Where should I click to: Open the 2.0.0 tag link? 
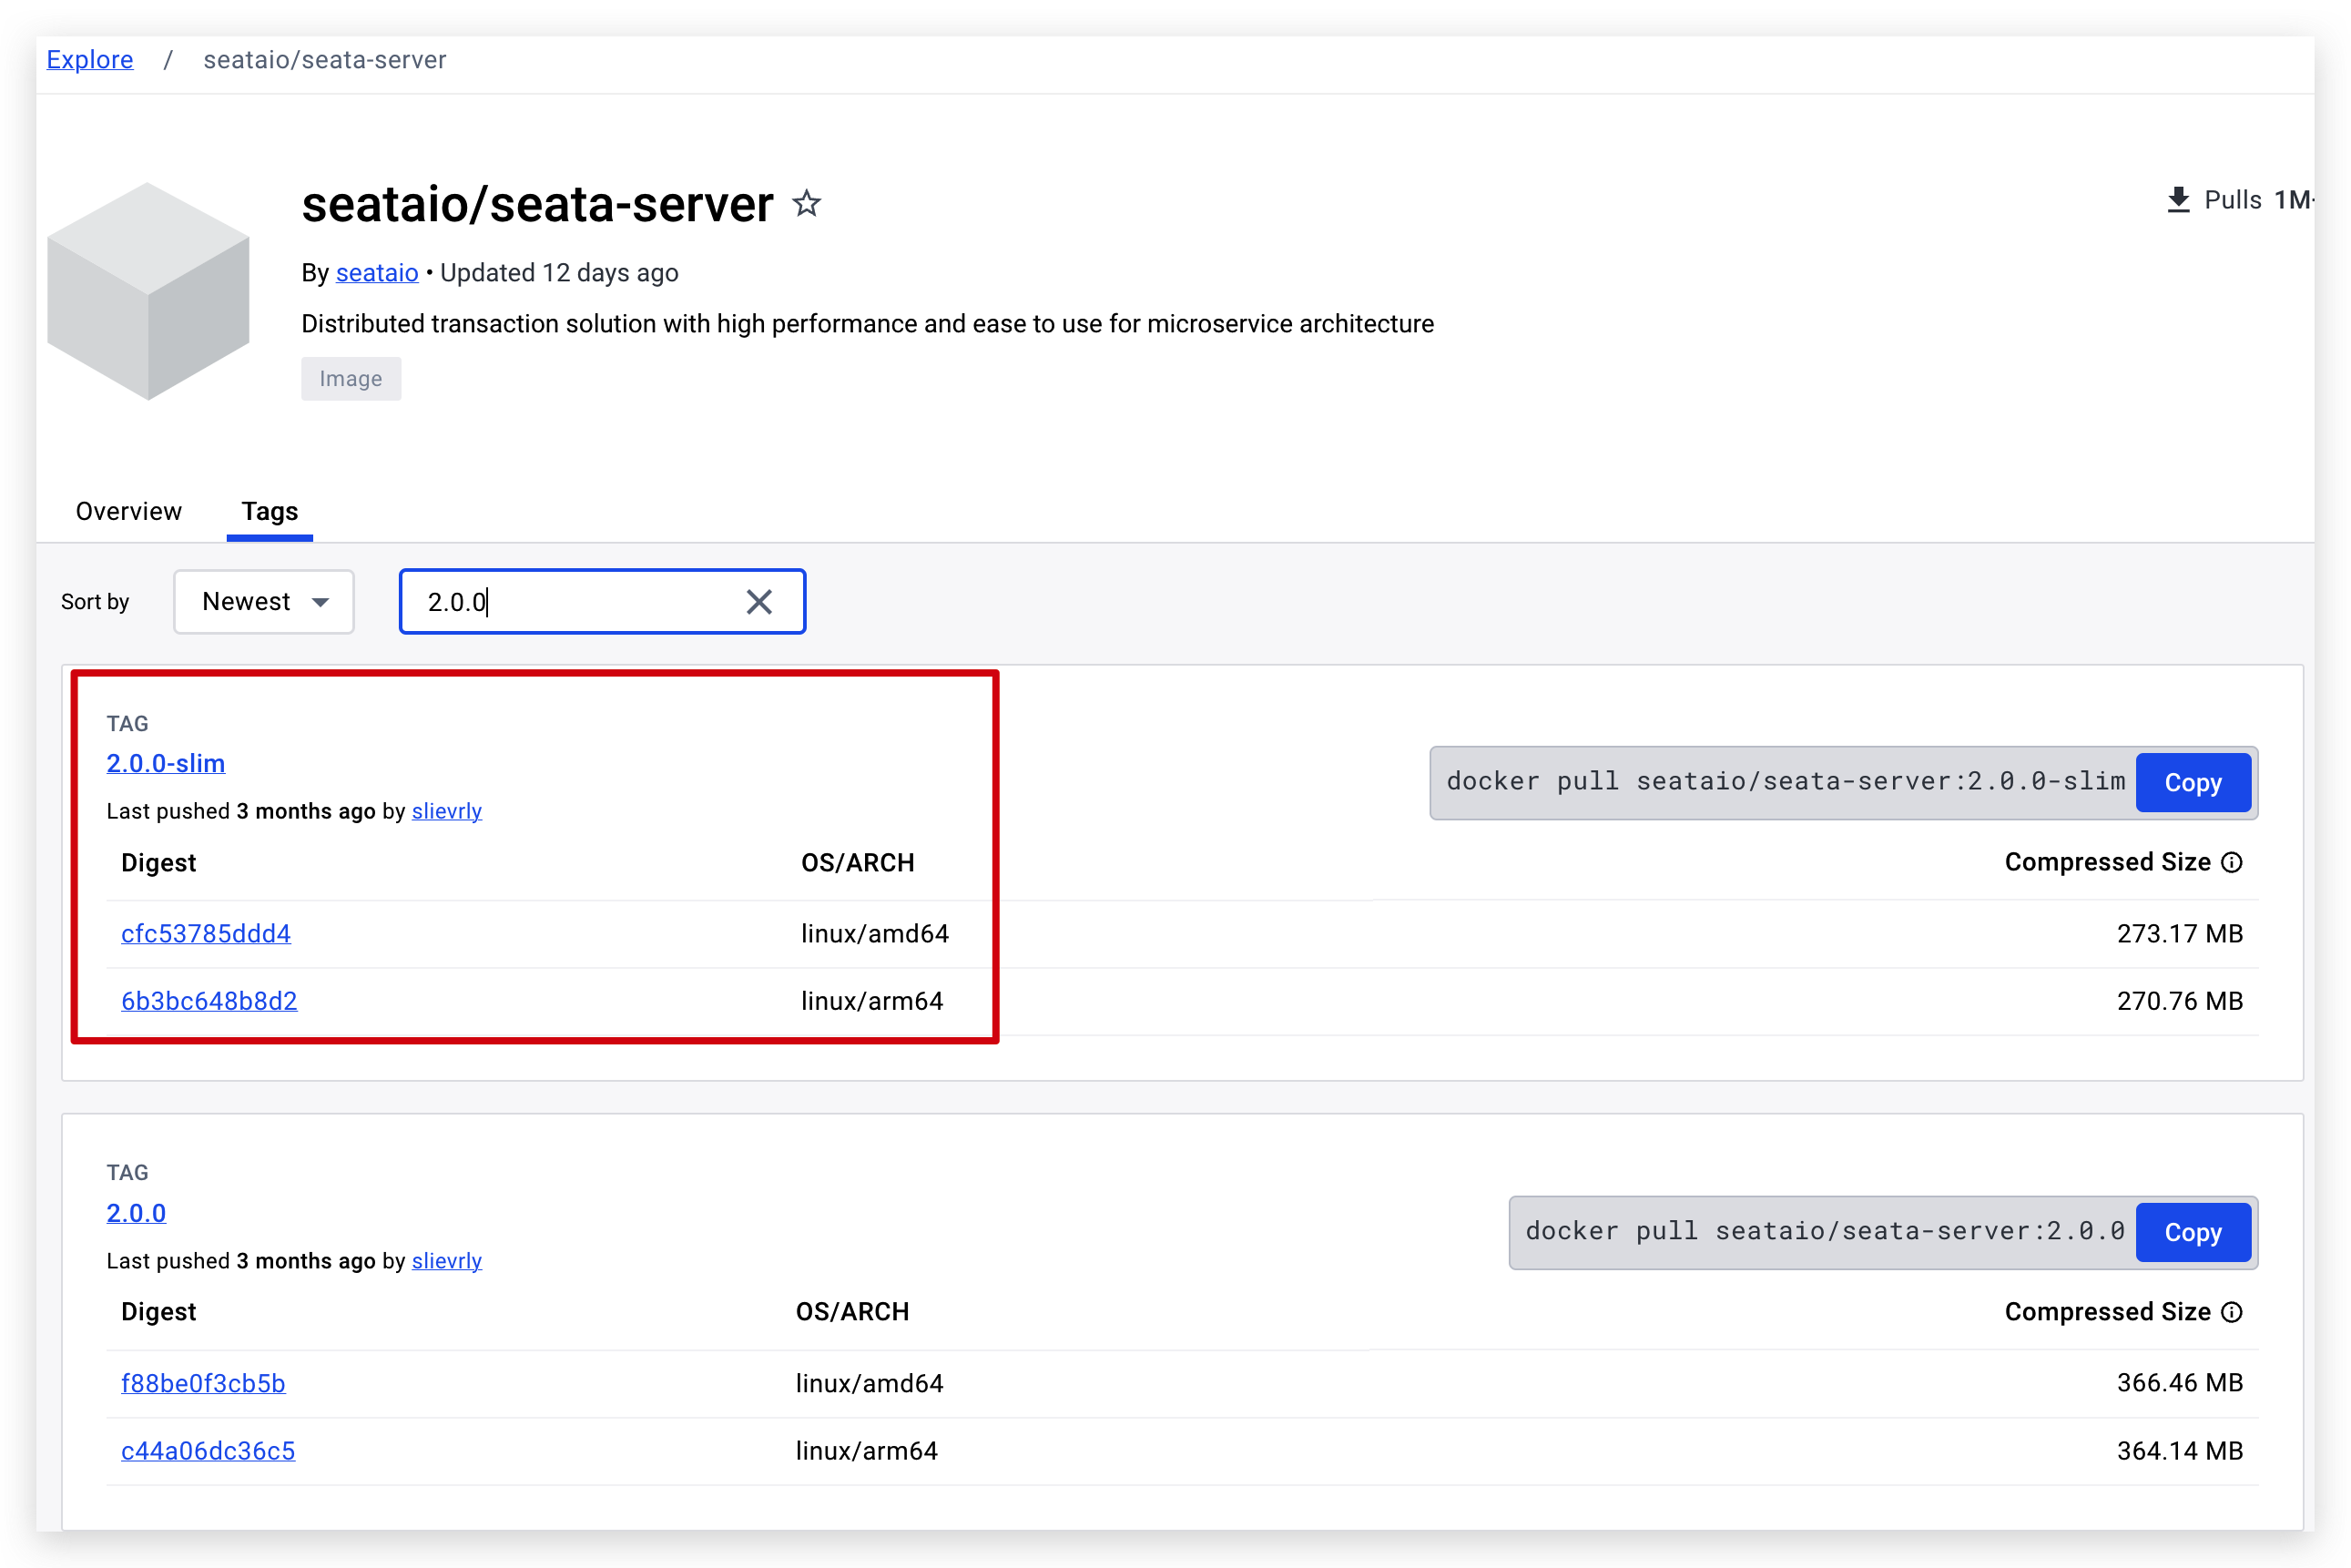[x=136, y=1213]
